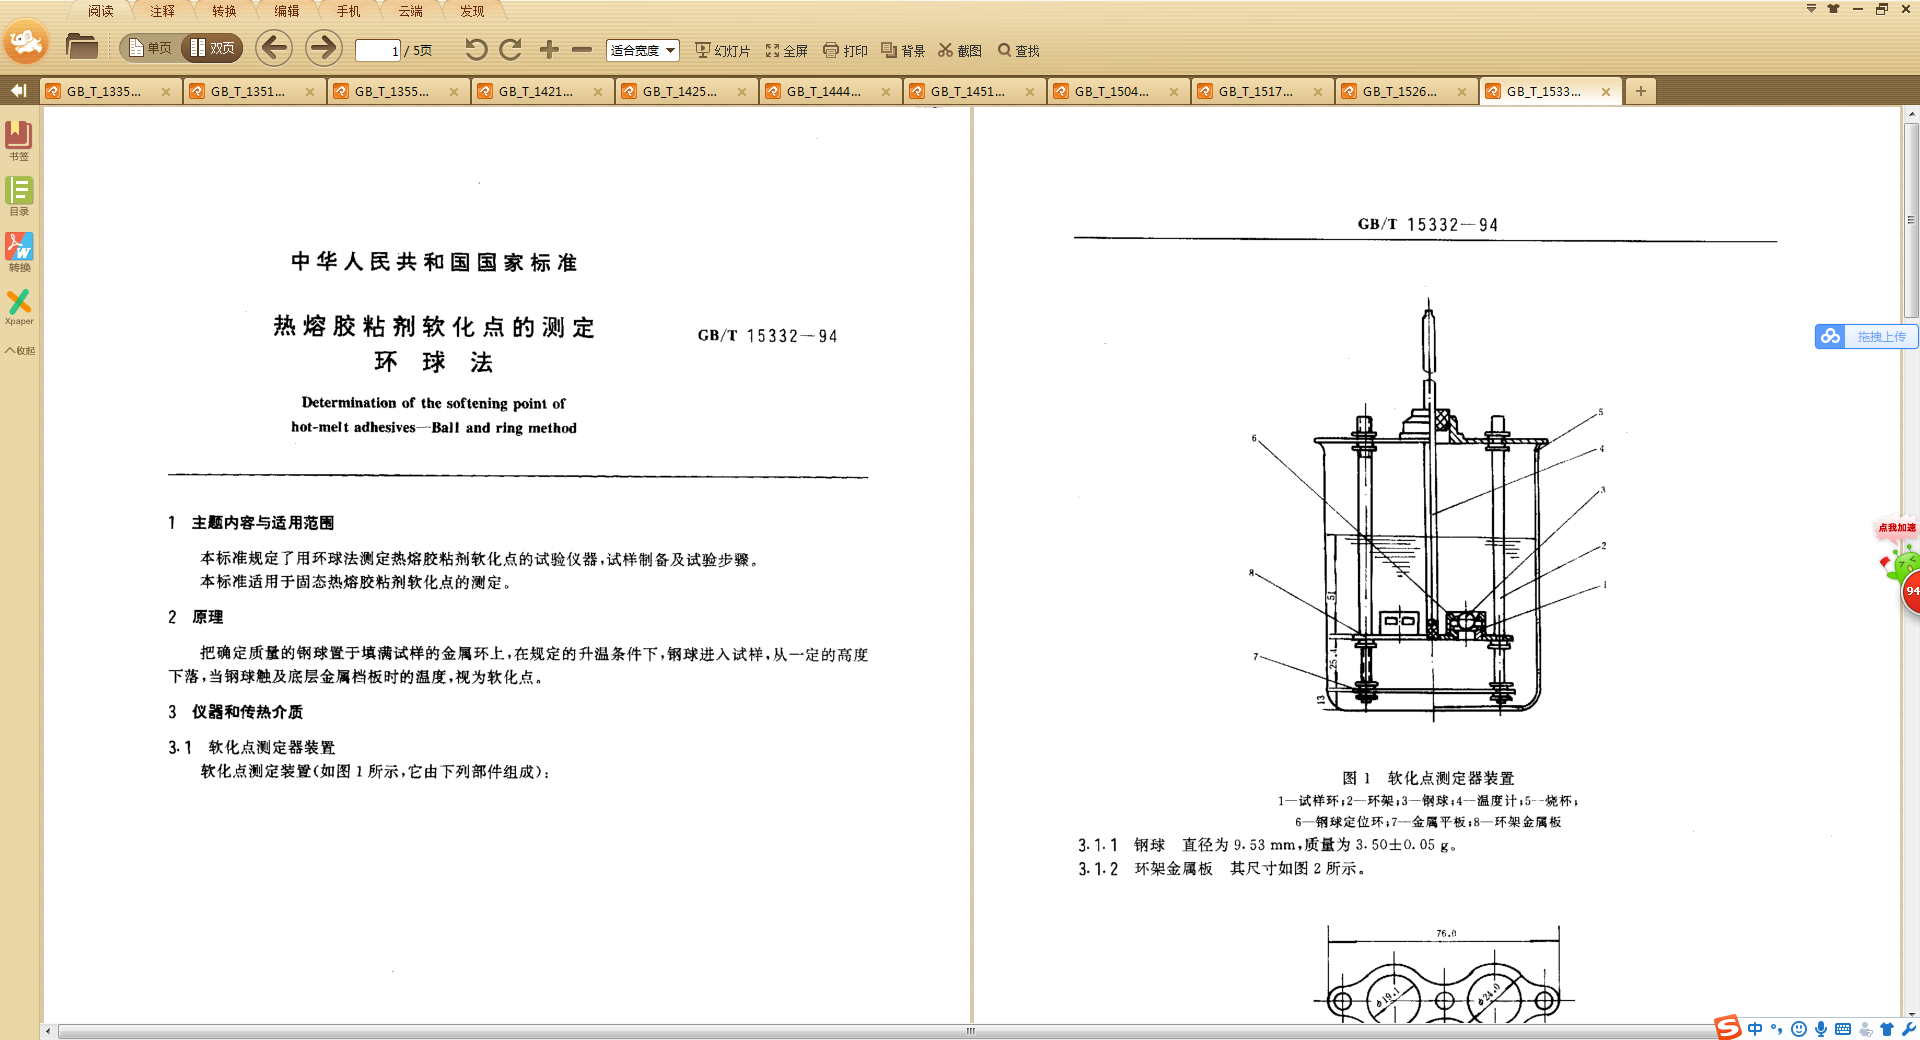Go to next page with forward arrow
1920x1040 pixels.
pos(322,48)
